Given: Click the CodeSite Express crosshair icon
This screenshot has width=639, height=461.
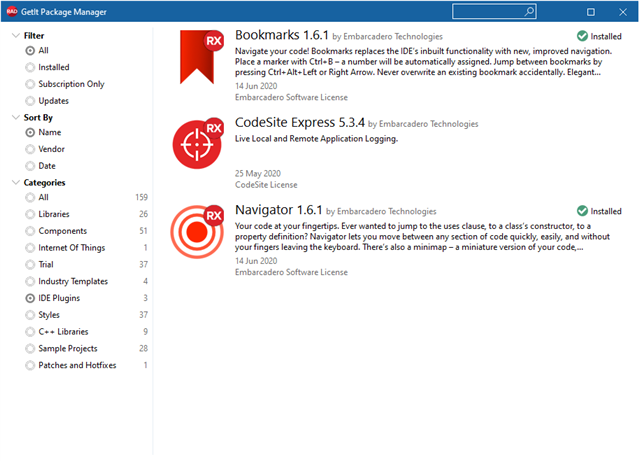Looking at the screenshot, I should coord(197,144).
